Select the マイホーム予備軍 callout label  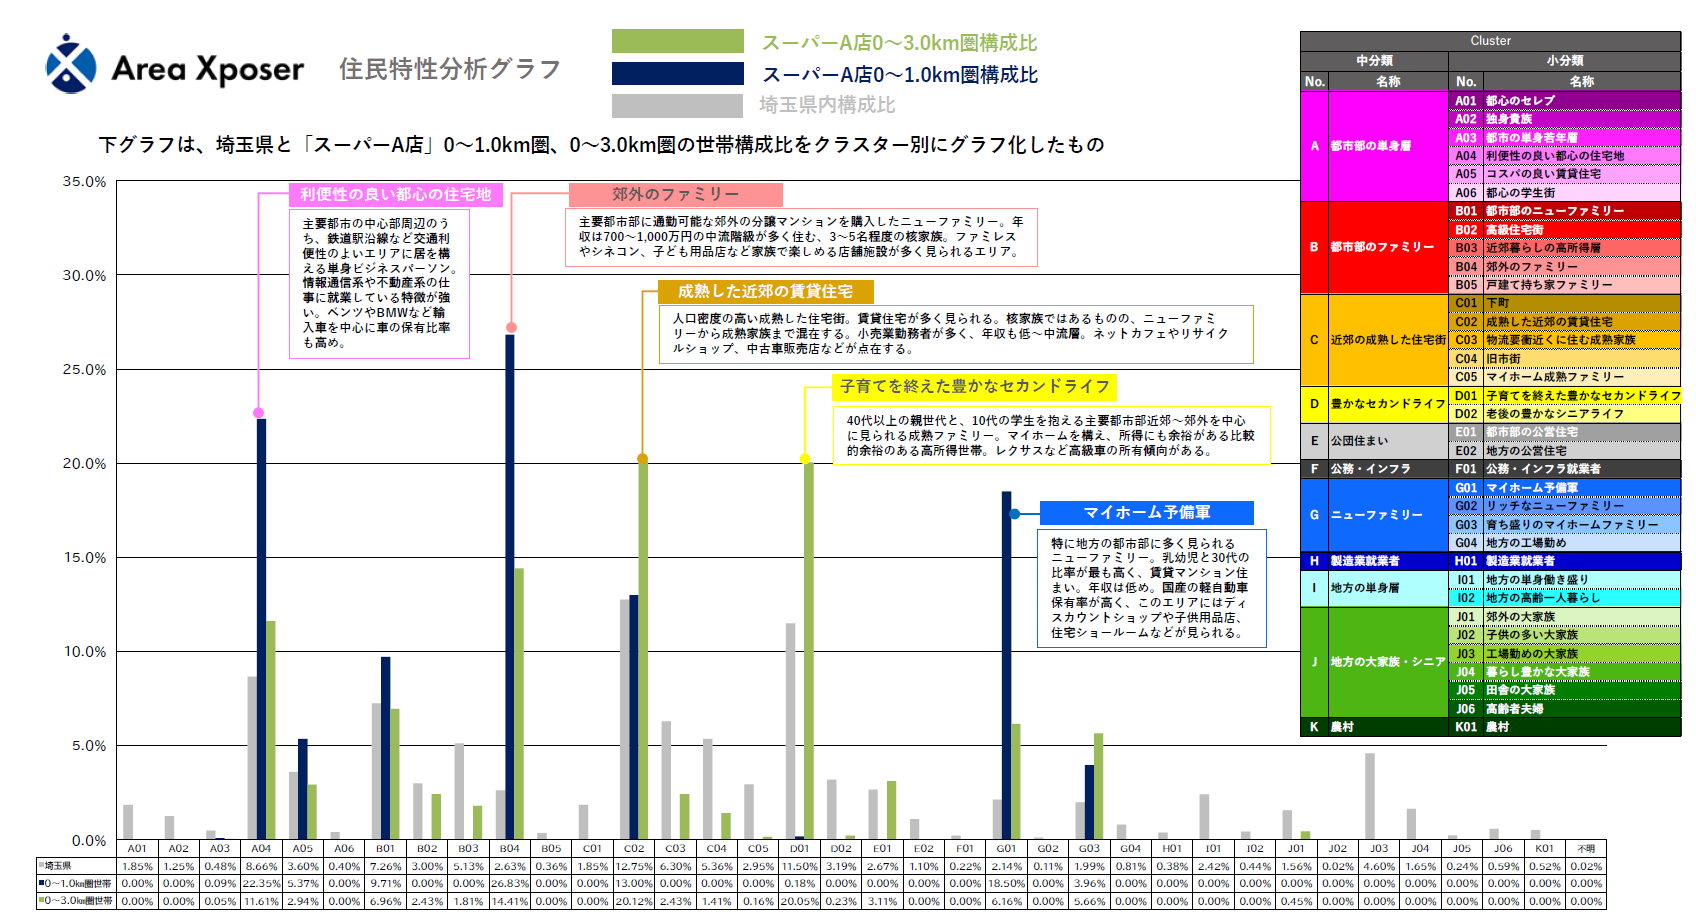click(1146, 512)
